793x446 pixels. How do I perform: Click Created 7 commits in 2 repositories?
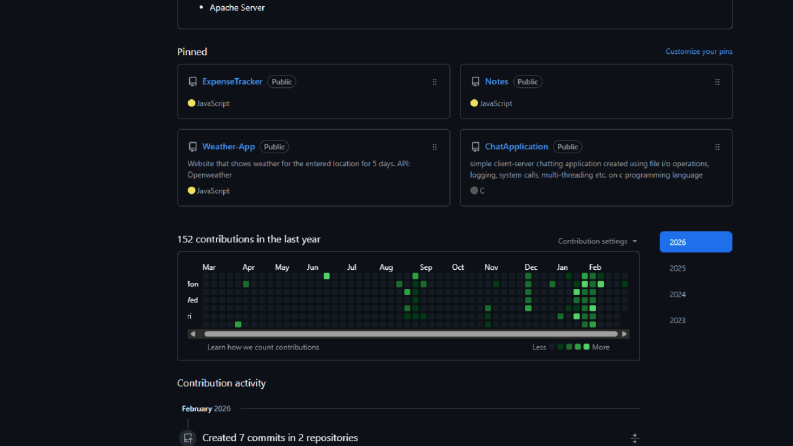pos(280,438)
